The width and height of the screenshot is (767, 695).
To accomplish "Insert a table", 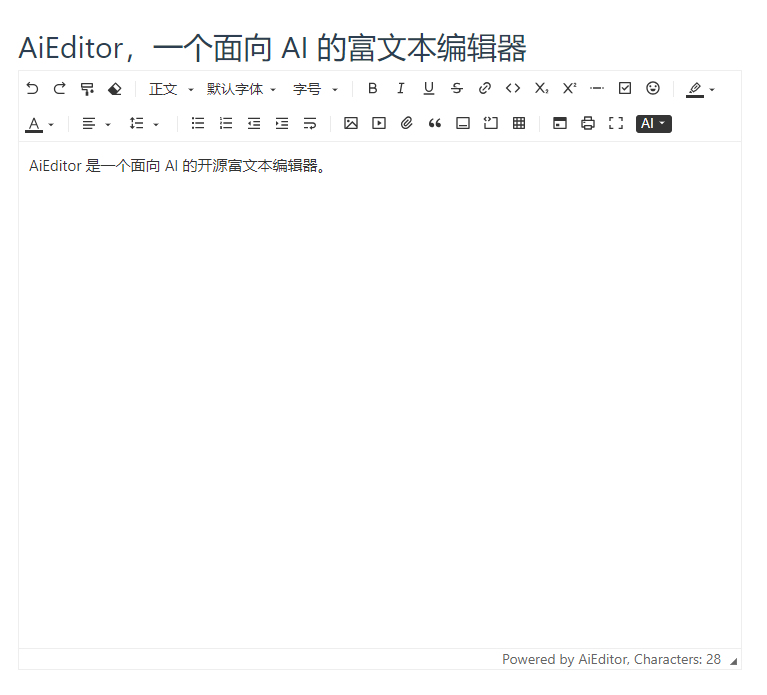I will point(519,123).
